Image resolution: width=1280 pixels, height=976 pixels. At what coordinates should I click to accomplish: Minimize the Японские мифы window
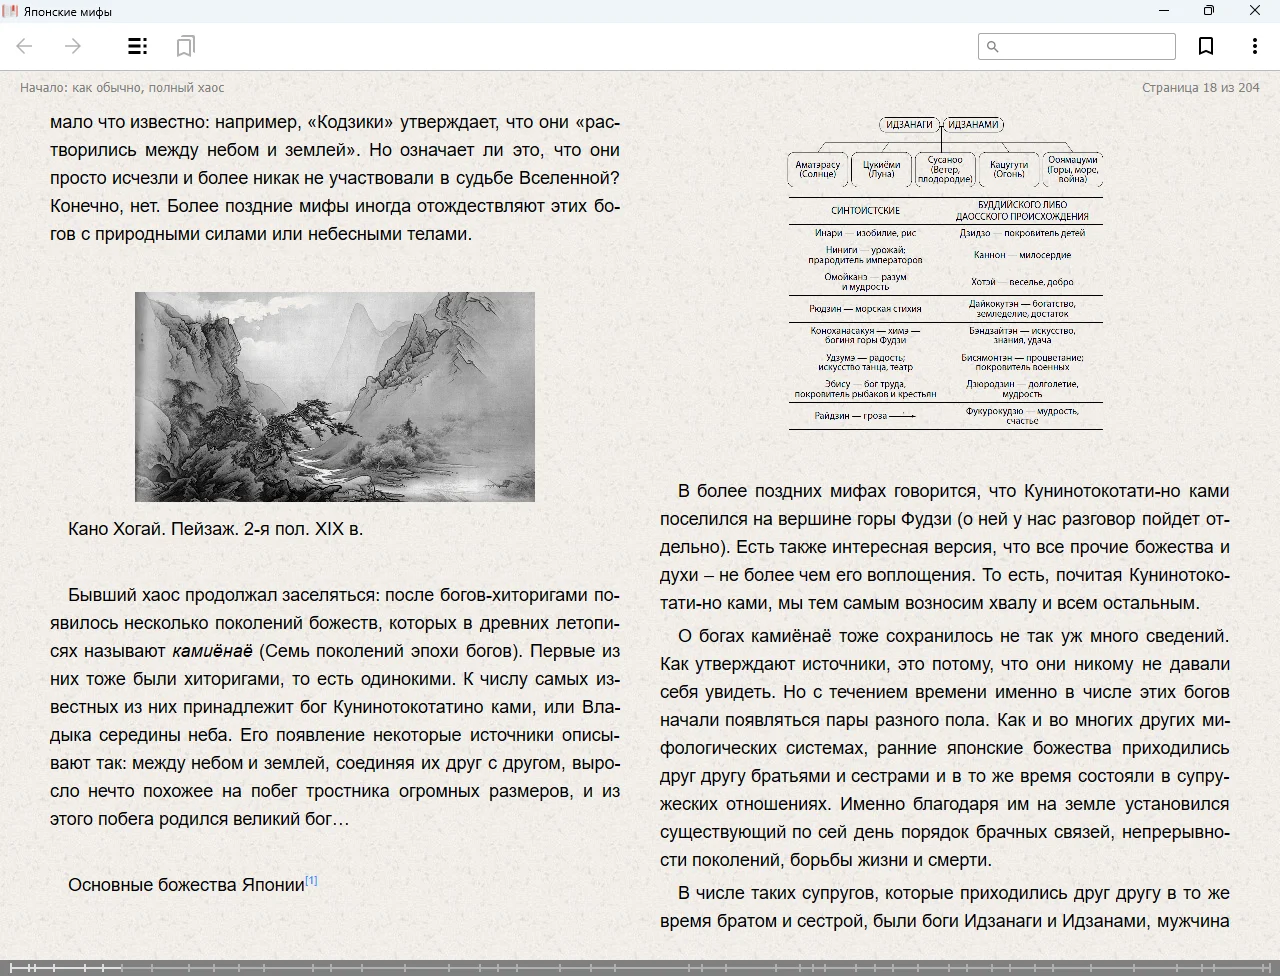tap(1163, 11)
